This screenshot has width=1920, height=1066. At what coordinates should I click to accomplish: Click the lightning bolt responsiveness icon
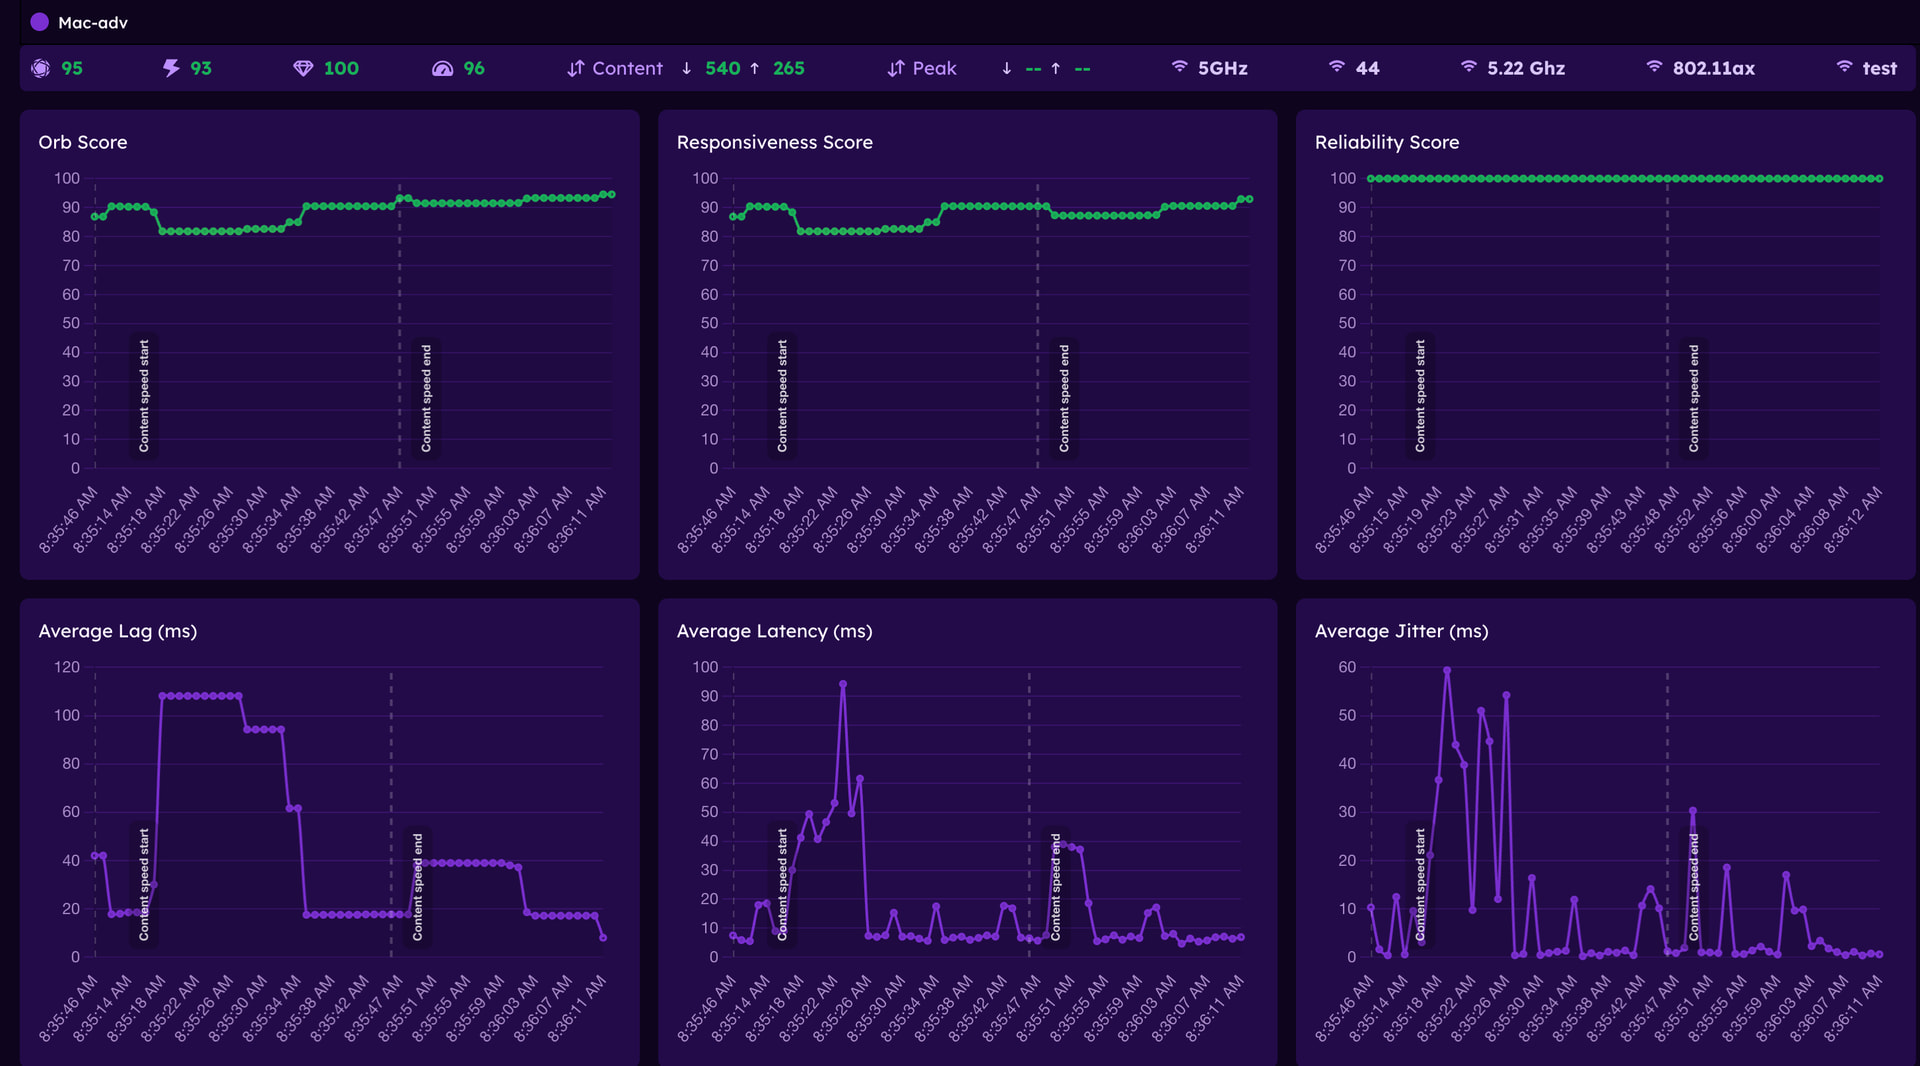click(171, 68)
